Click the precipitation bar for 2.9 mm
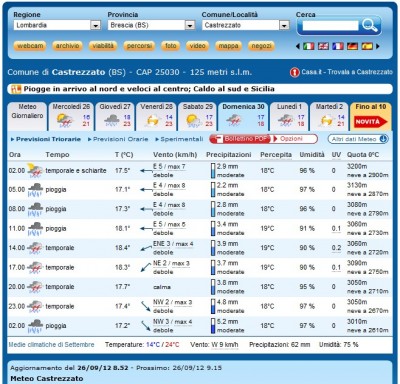The width and height of the screenshot is (400, 384). 213,170
